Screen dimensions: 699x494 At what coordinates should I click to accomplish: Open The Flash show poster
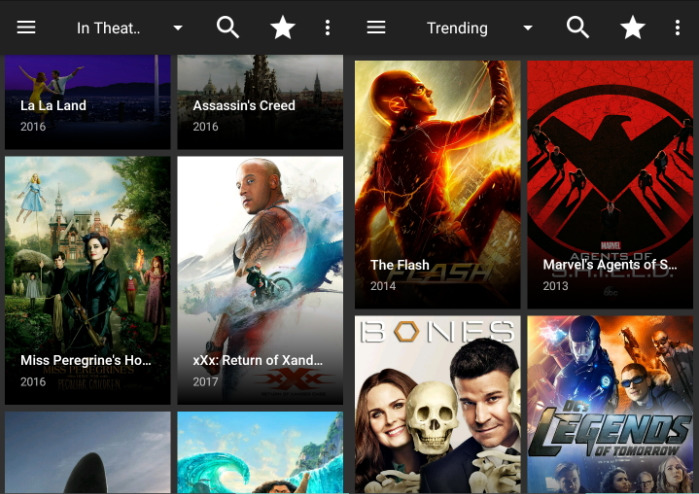tap(437, 185)
